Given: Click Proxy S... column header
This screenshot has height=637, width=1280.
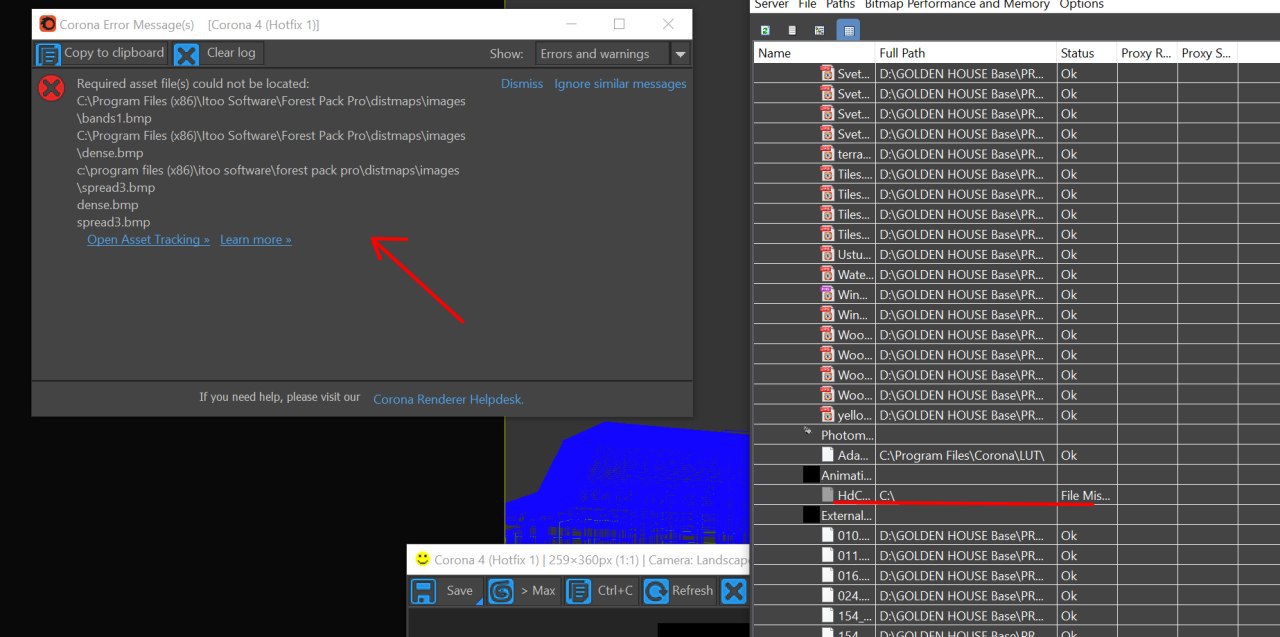Looking at the screenshot, I should 1207,54.
